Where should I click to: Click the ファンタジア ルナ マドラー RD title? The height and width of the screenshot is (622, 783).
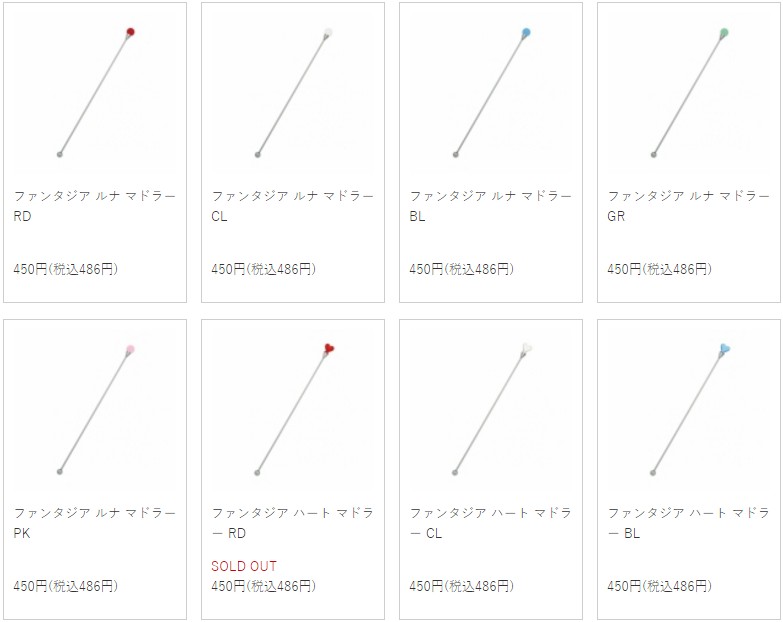95,206
